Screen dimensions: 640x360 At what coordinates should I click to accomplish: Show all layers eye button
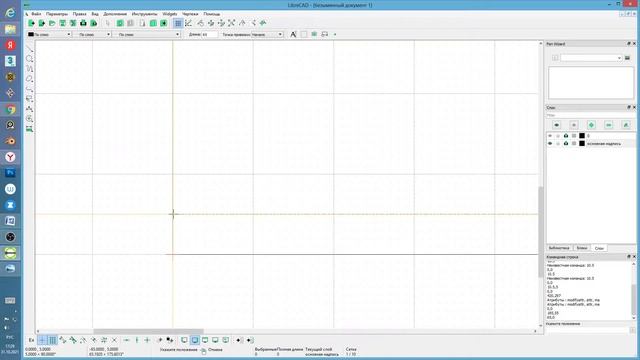coord(557,125)
